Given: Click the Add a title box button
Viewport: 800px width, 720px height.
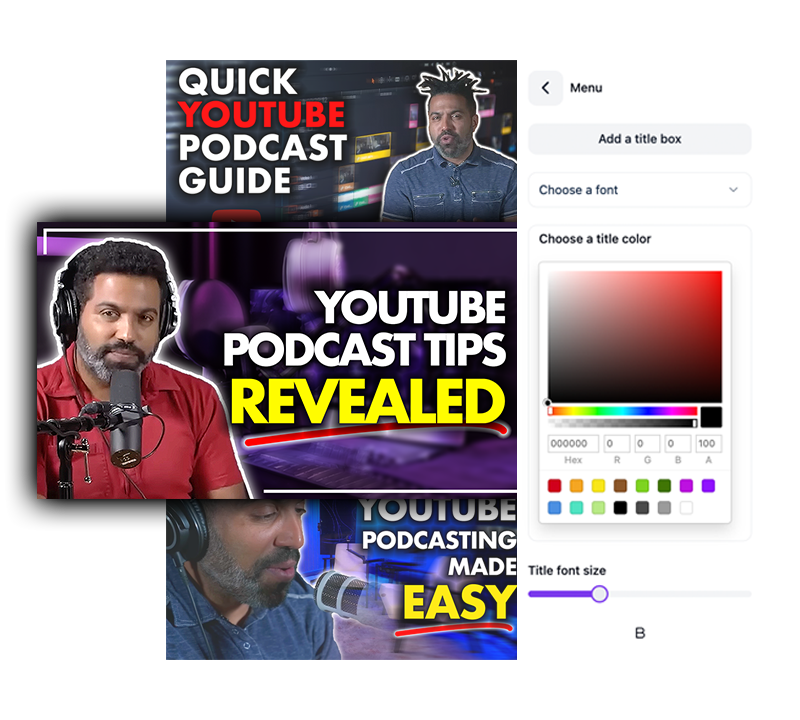Looking at the screenshot, I should tap(639, 139).
